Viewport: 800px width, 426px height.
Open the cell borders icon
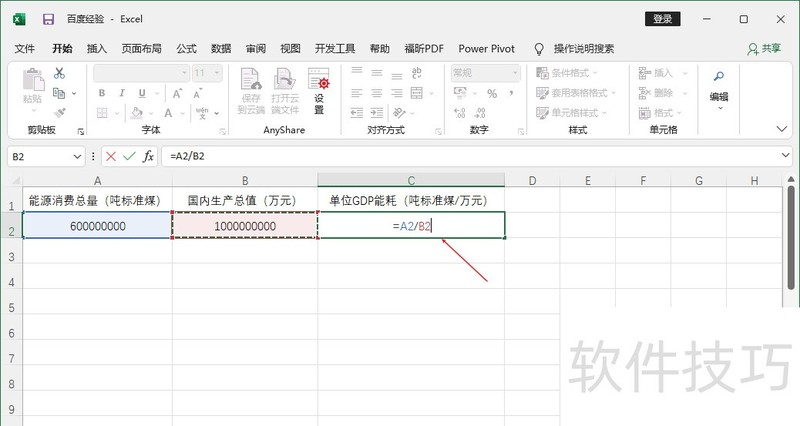102,113
